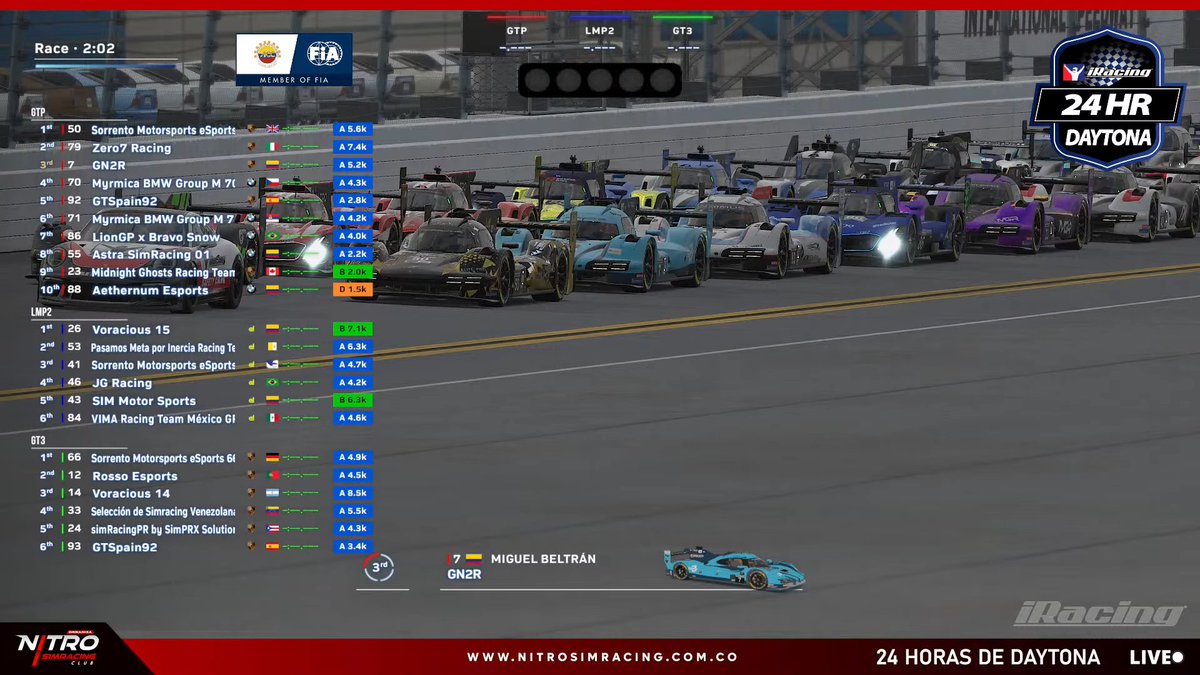Screen dimensions: 1200x675
Task: Click the BMW logo on Aethernum Esports row
Action: point(251,290)
